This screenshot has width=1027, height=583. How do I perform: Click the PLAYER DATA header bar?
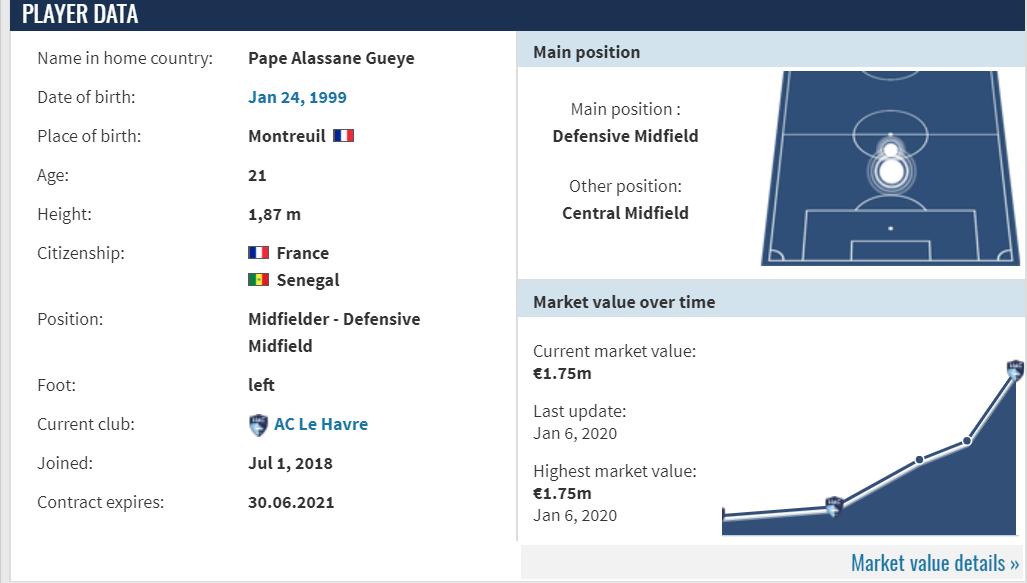click(x=513, y=15)
